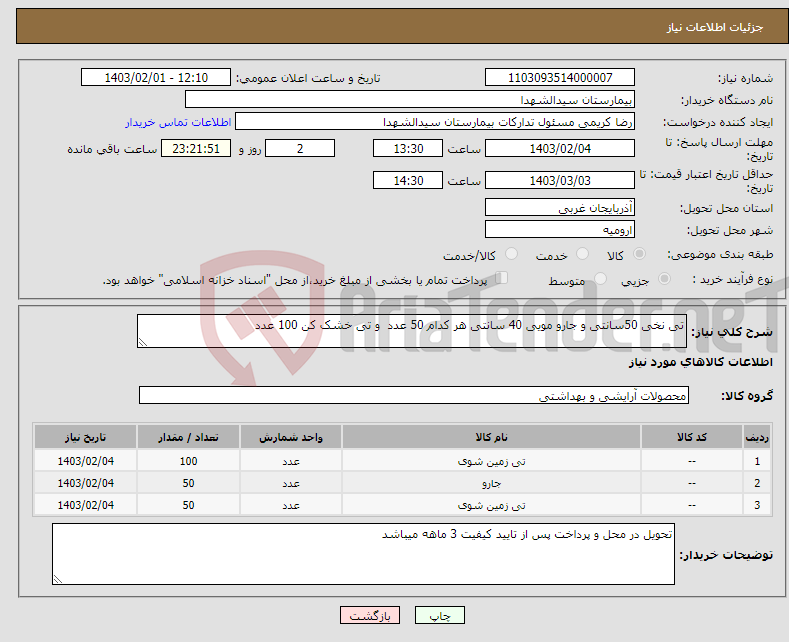Click the شرح کلی نیاز description textarea

[x=412, y=331]
